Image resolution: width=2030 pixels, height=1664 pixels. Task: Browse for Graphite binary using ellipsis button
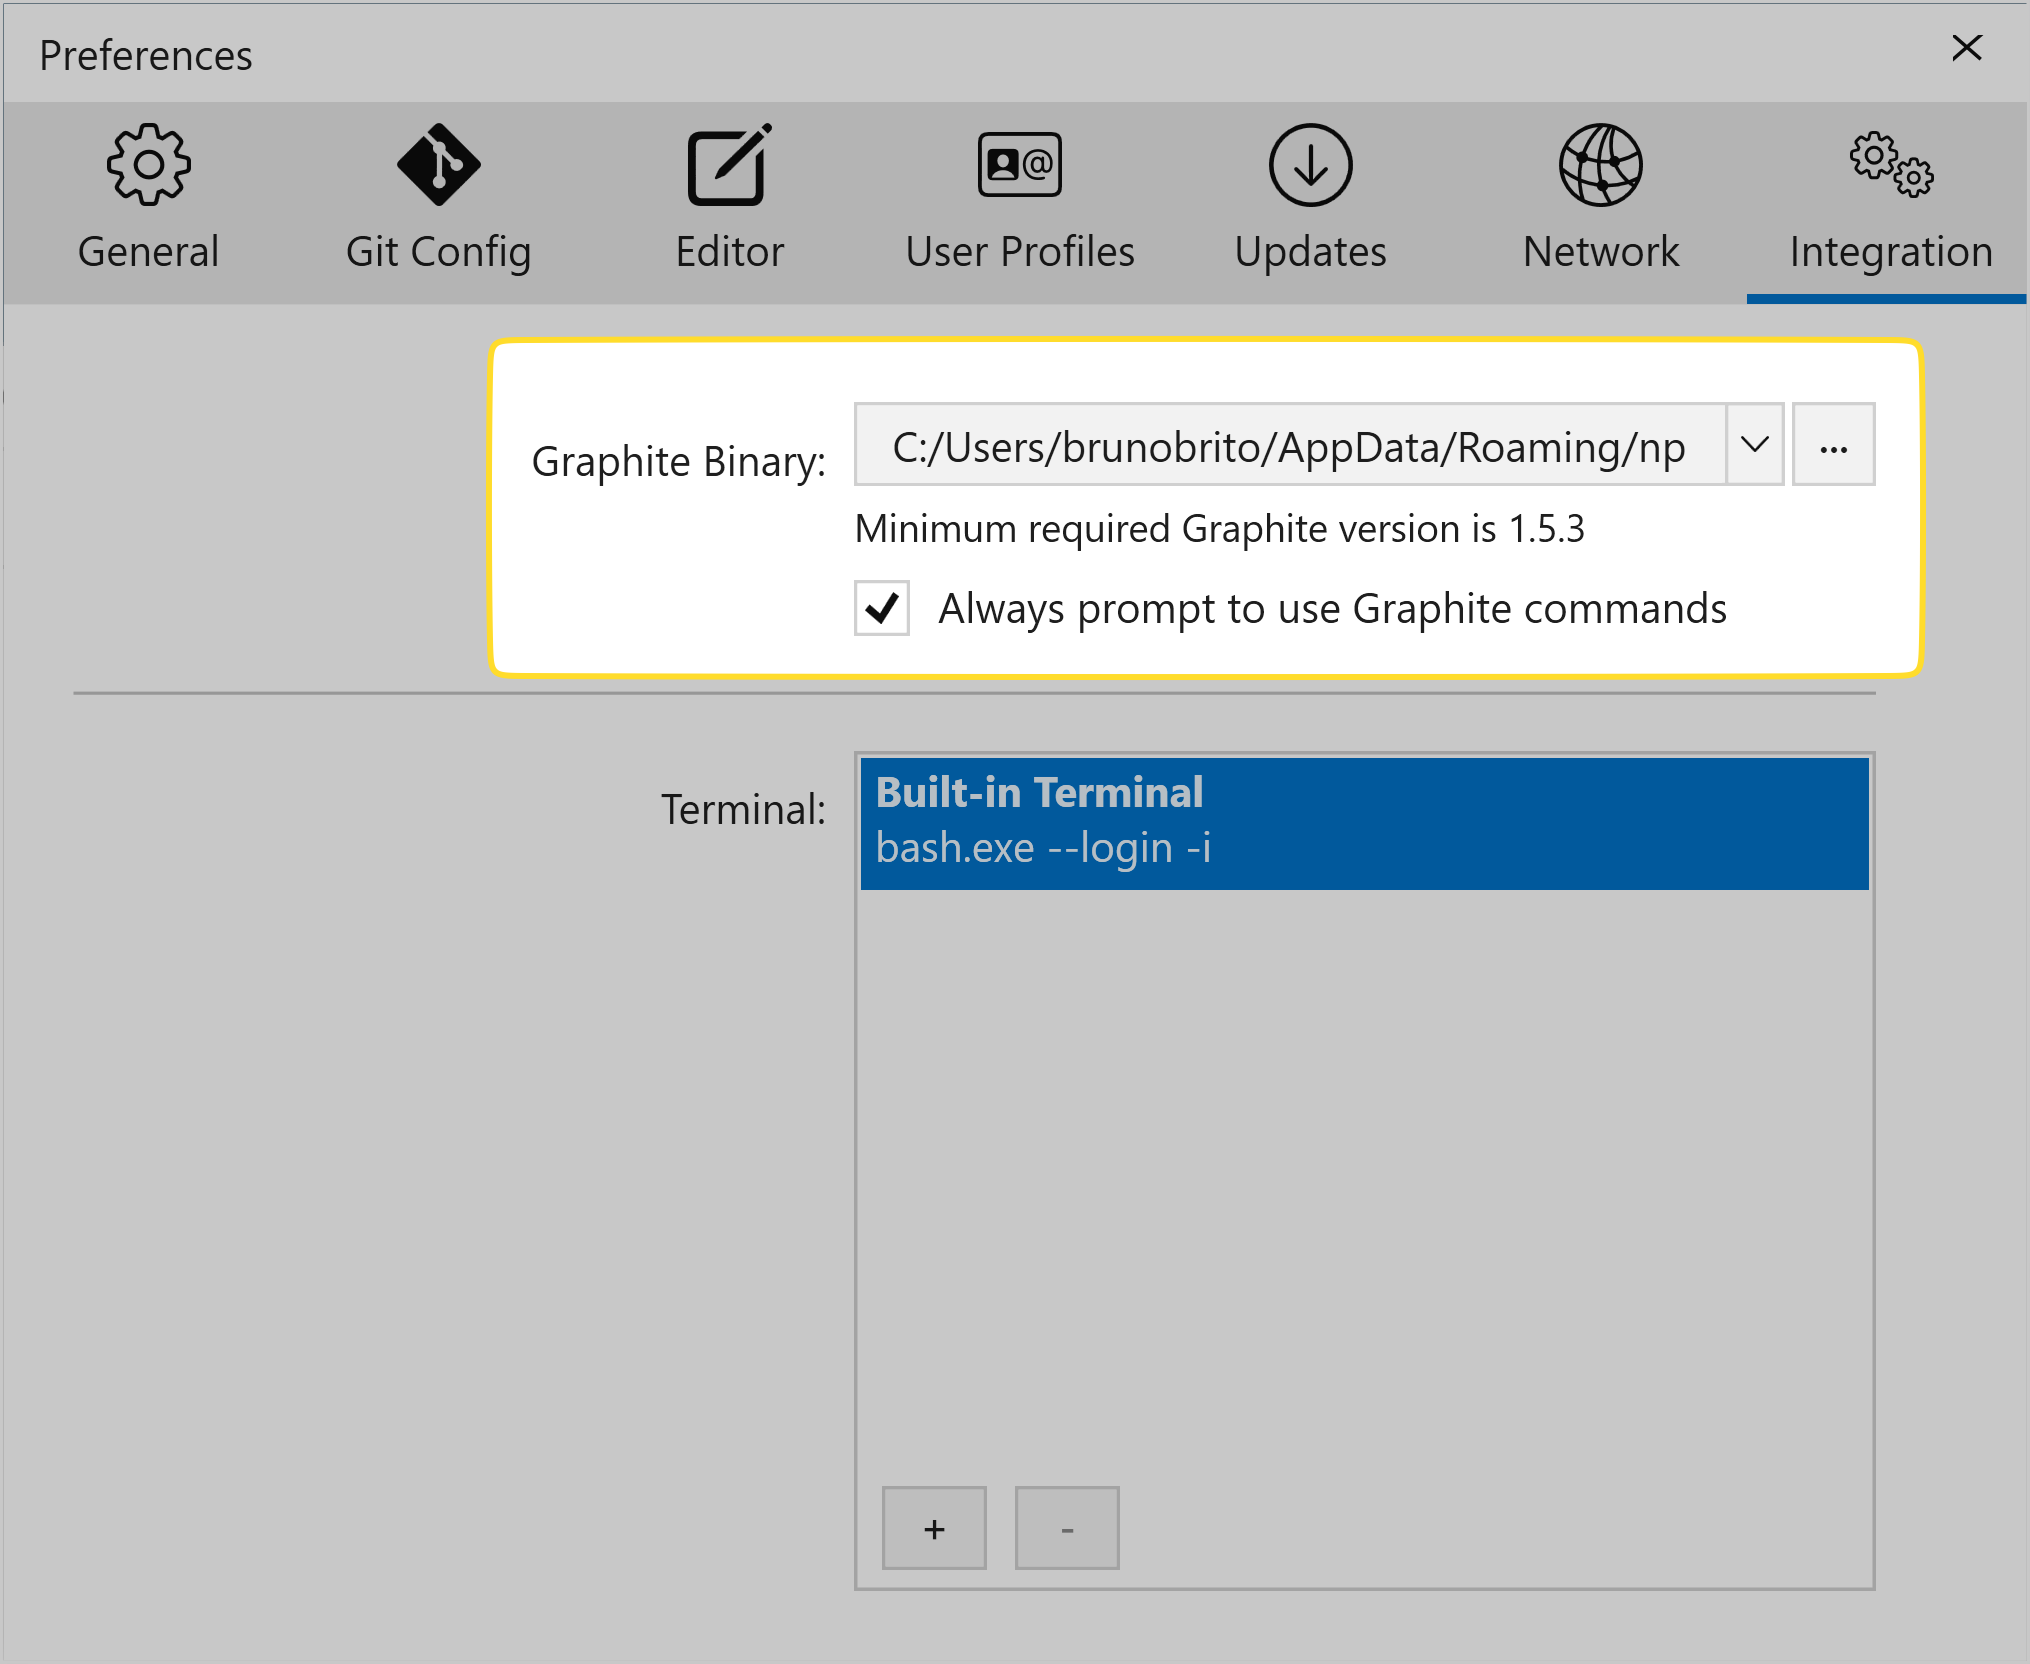point(1833,445)
